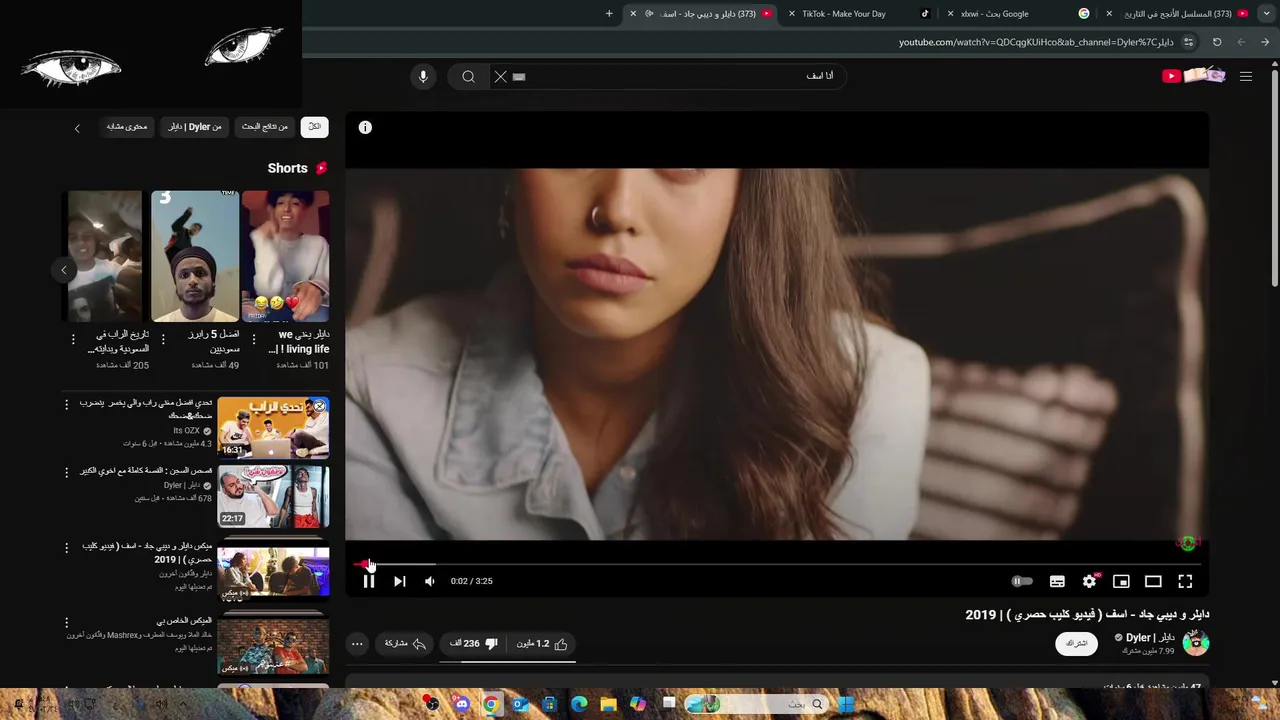The height and width of the screenshot is (720, 1280).
Task: Enter full screen mode
Action: (1185, 581)
